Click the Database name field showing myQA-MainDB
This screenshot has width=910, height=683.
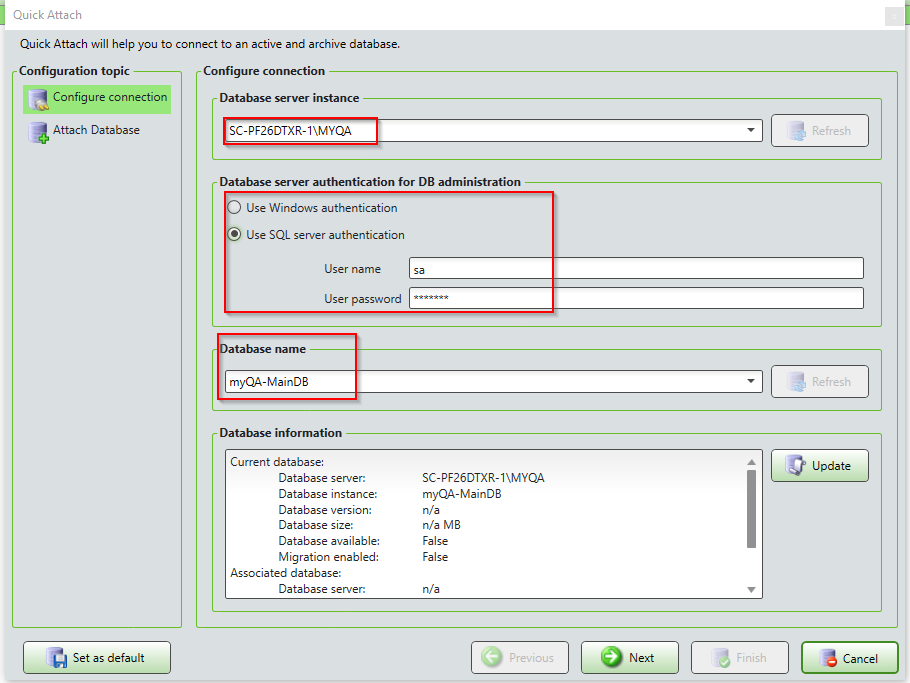pos(493,381)
